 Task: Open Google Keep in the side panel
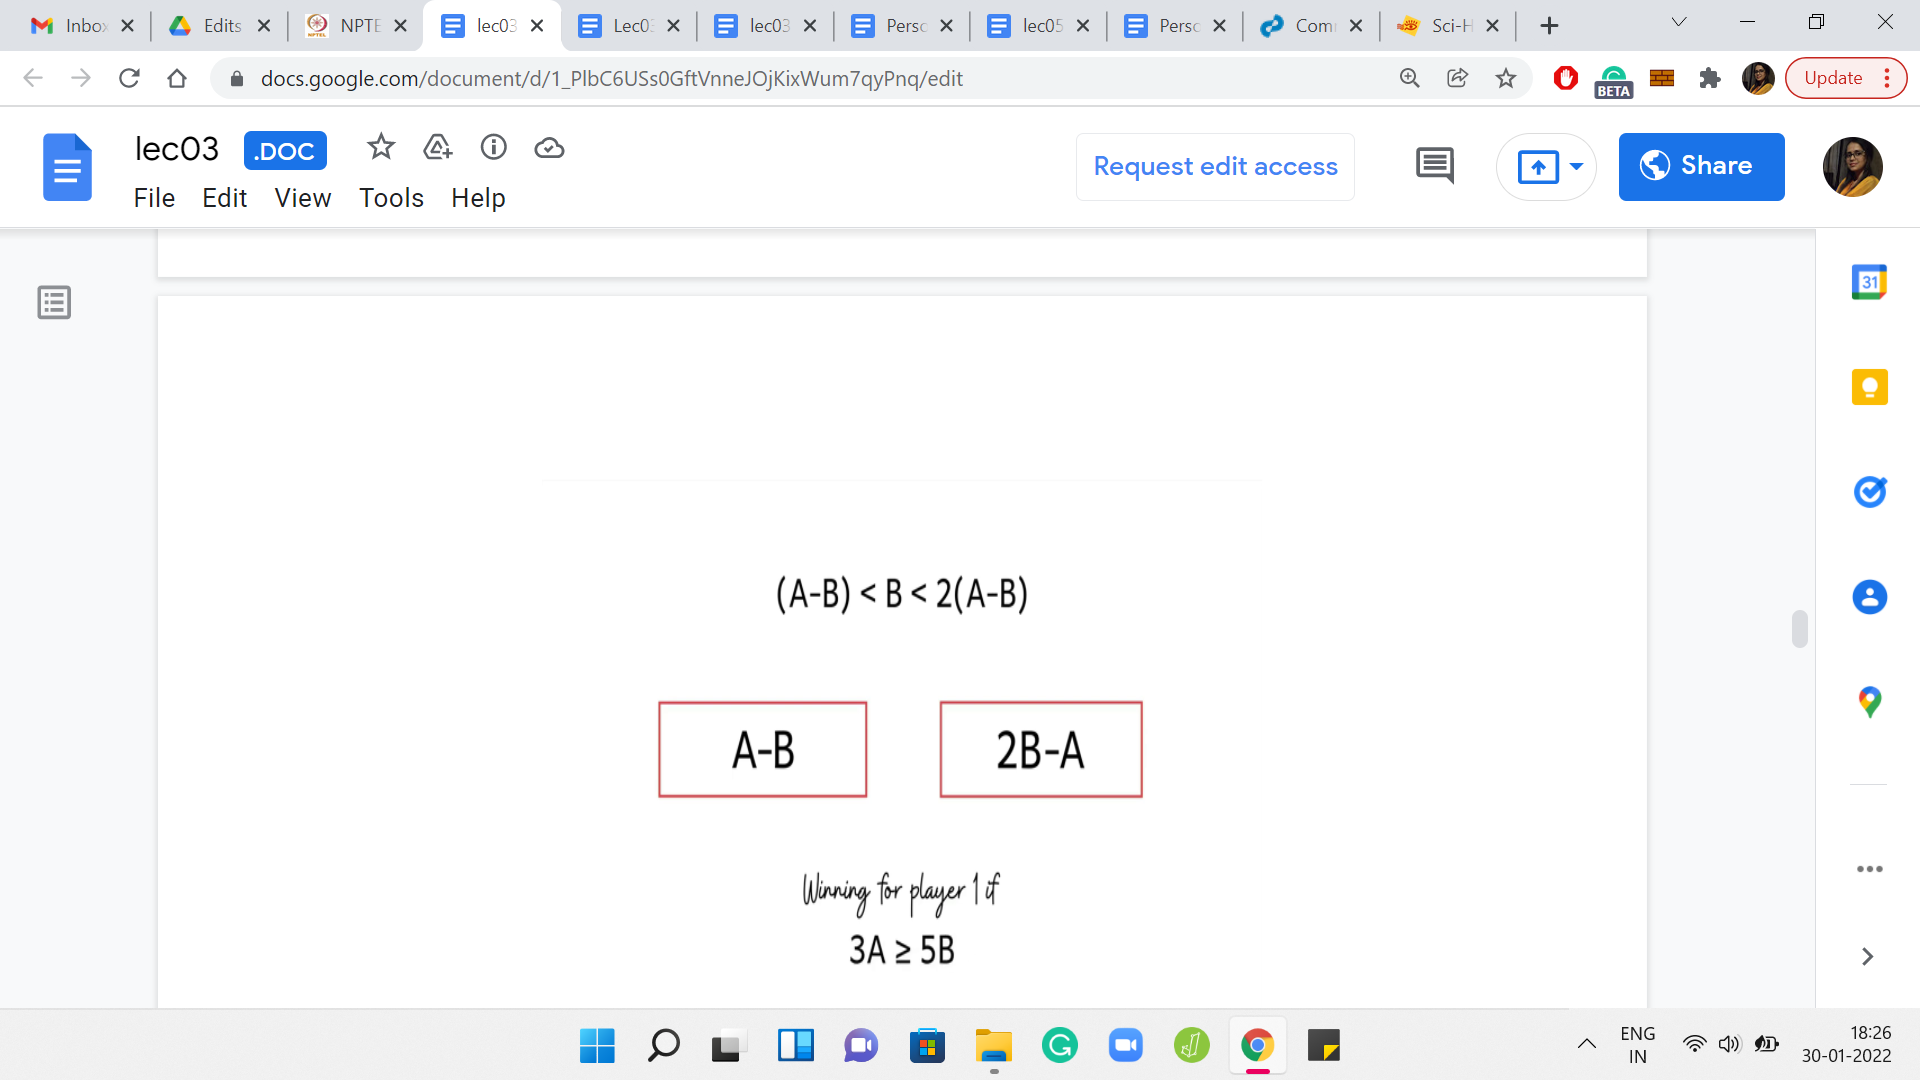point(1868,387)
